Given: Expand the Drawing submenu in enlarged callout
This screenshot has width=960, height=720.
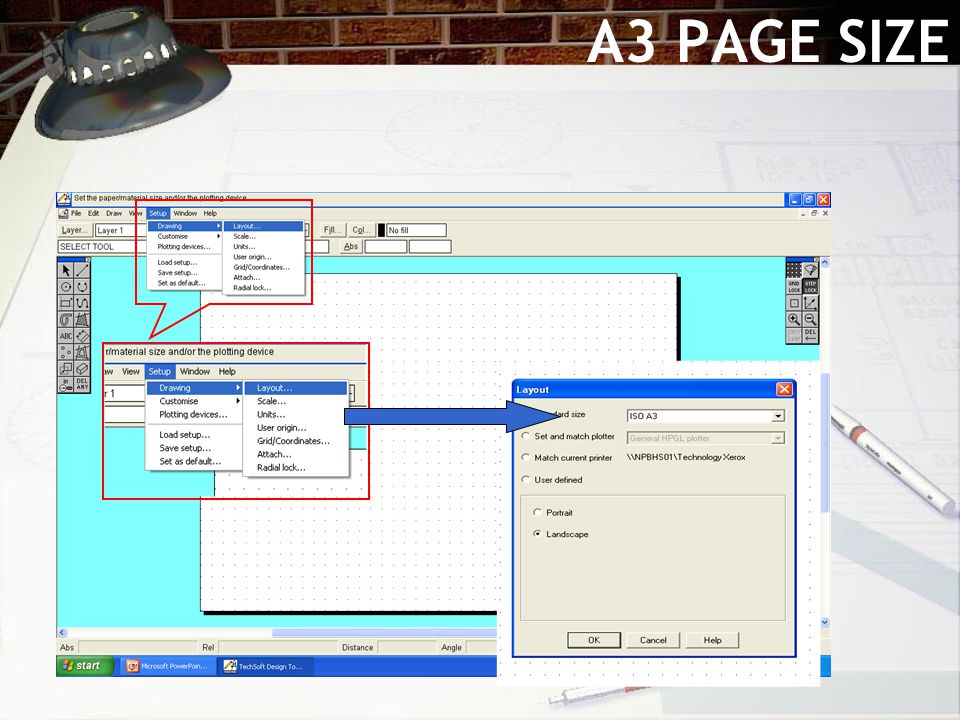Looking at the screenshot, I should tap(195, 388).
